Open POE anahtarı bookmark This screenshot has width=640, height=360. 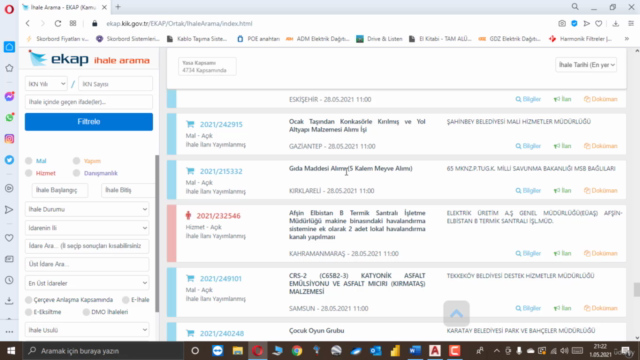(258, 39)
